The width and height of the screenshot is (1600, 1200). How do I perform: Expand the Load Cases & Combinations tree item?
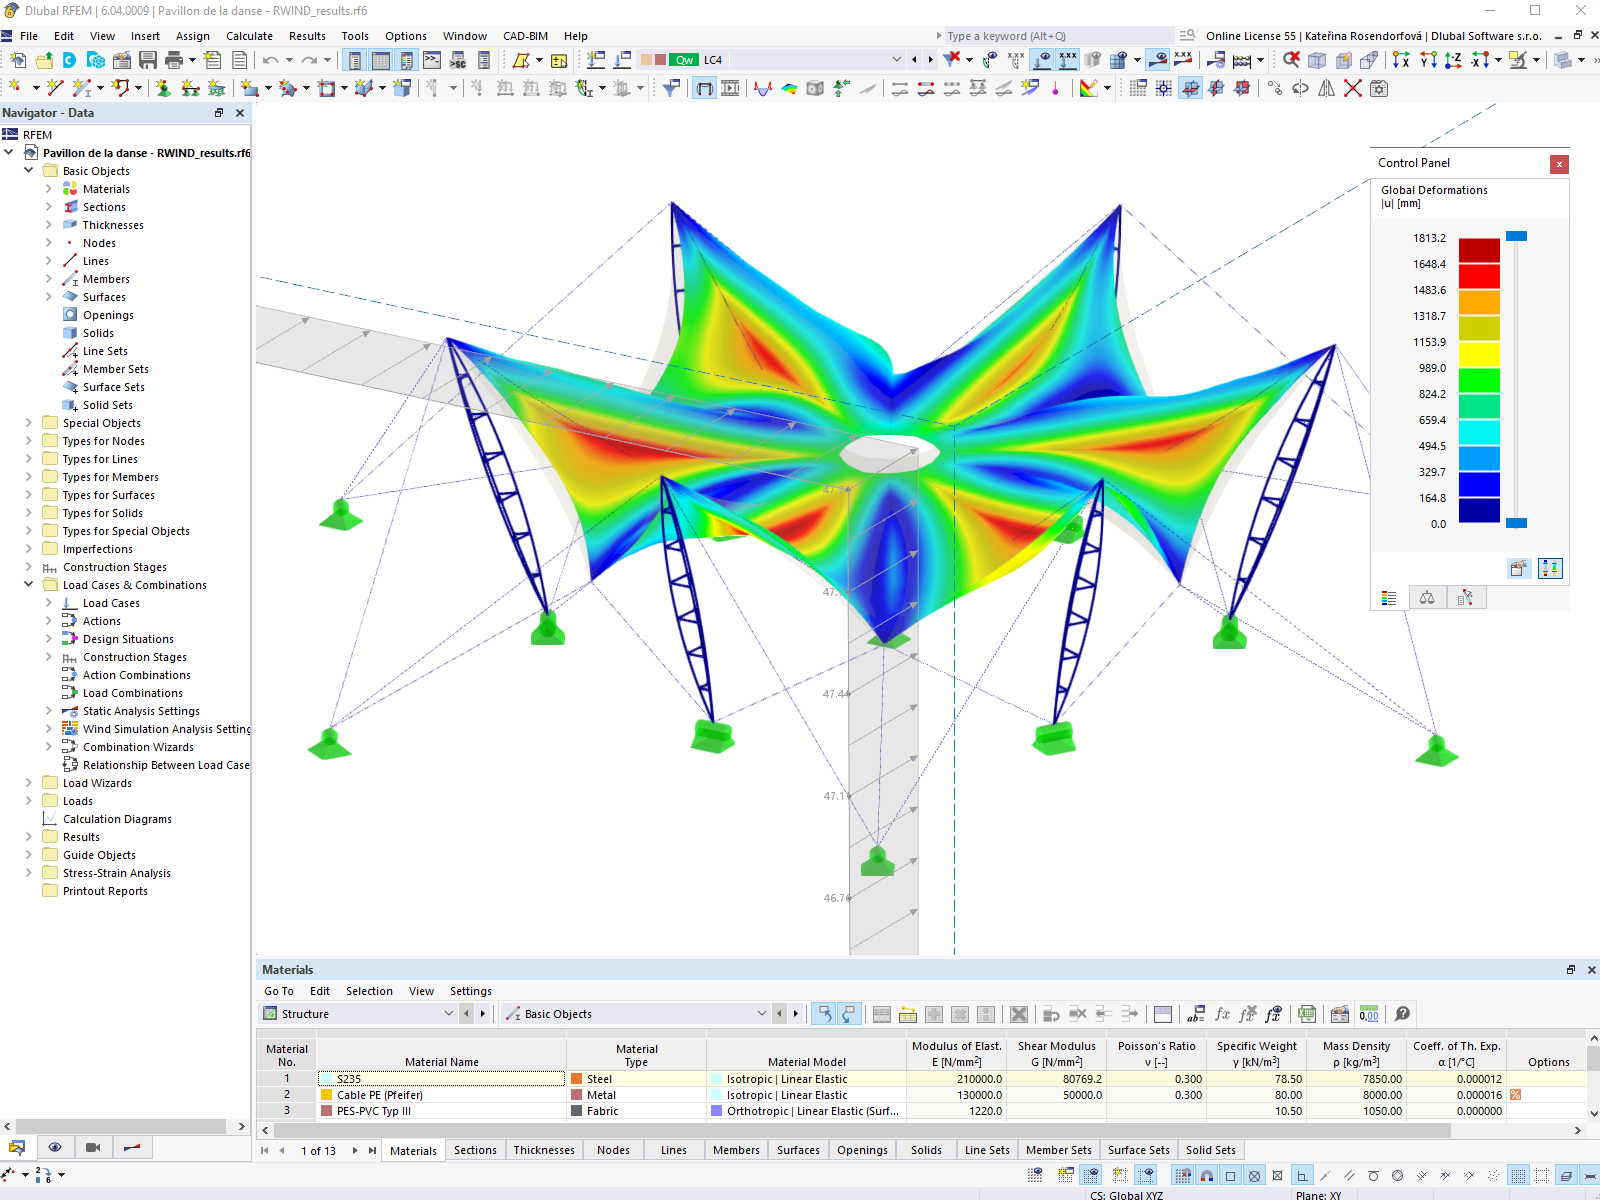pyautogui.click(x=29, y=585)
